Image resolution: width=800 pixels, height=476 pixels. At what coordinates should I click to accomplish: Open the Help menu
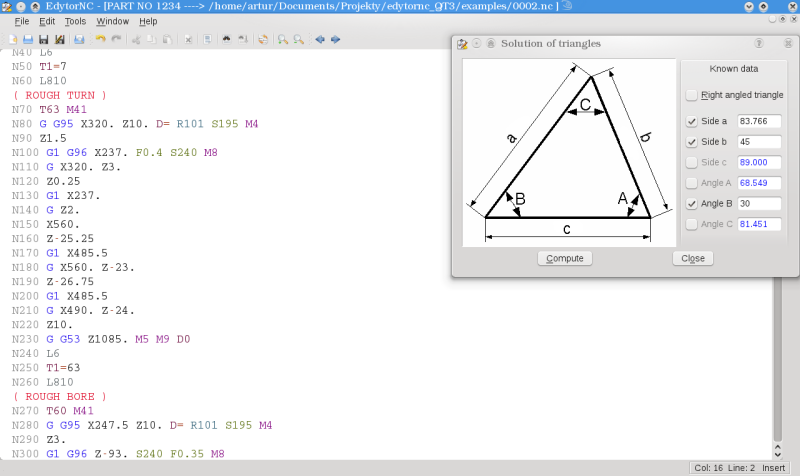pos(148,21)
